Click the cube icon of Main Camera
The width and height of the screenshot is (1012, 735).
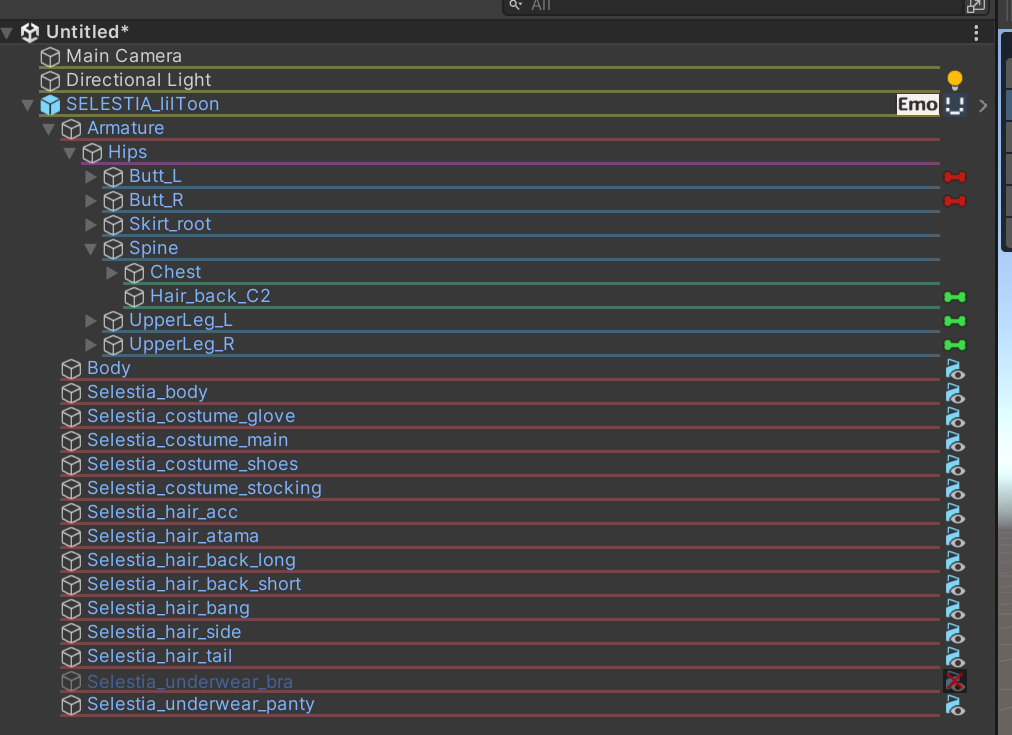pyautogui.click(x=50, y=57)
